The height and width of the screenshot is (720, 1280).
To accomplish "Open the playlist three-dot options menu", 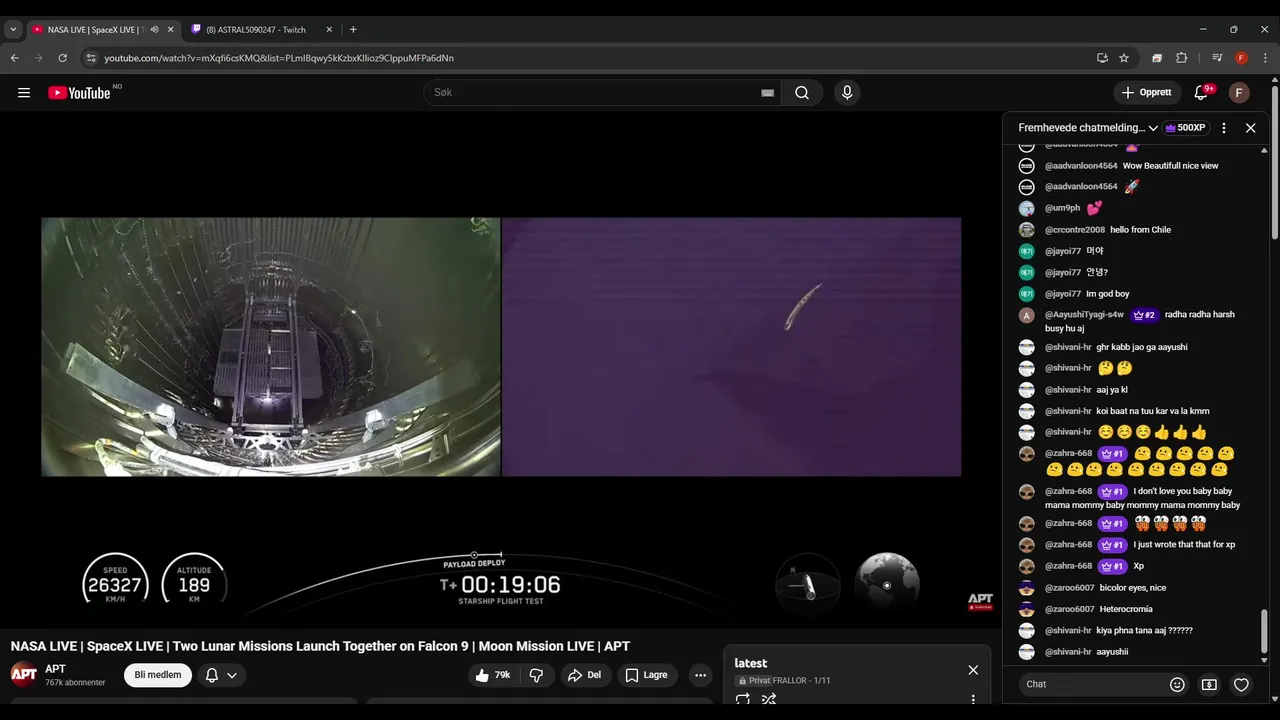I will pyautogui.click(x=973, y=700).
